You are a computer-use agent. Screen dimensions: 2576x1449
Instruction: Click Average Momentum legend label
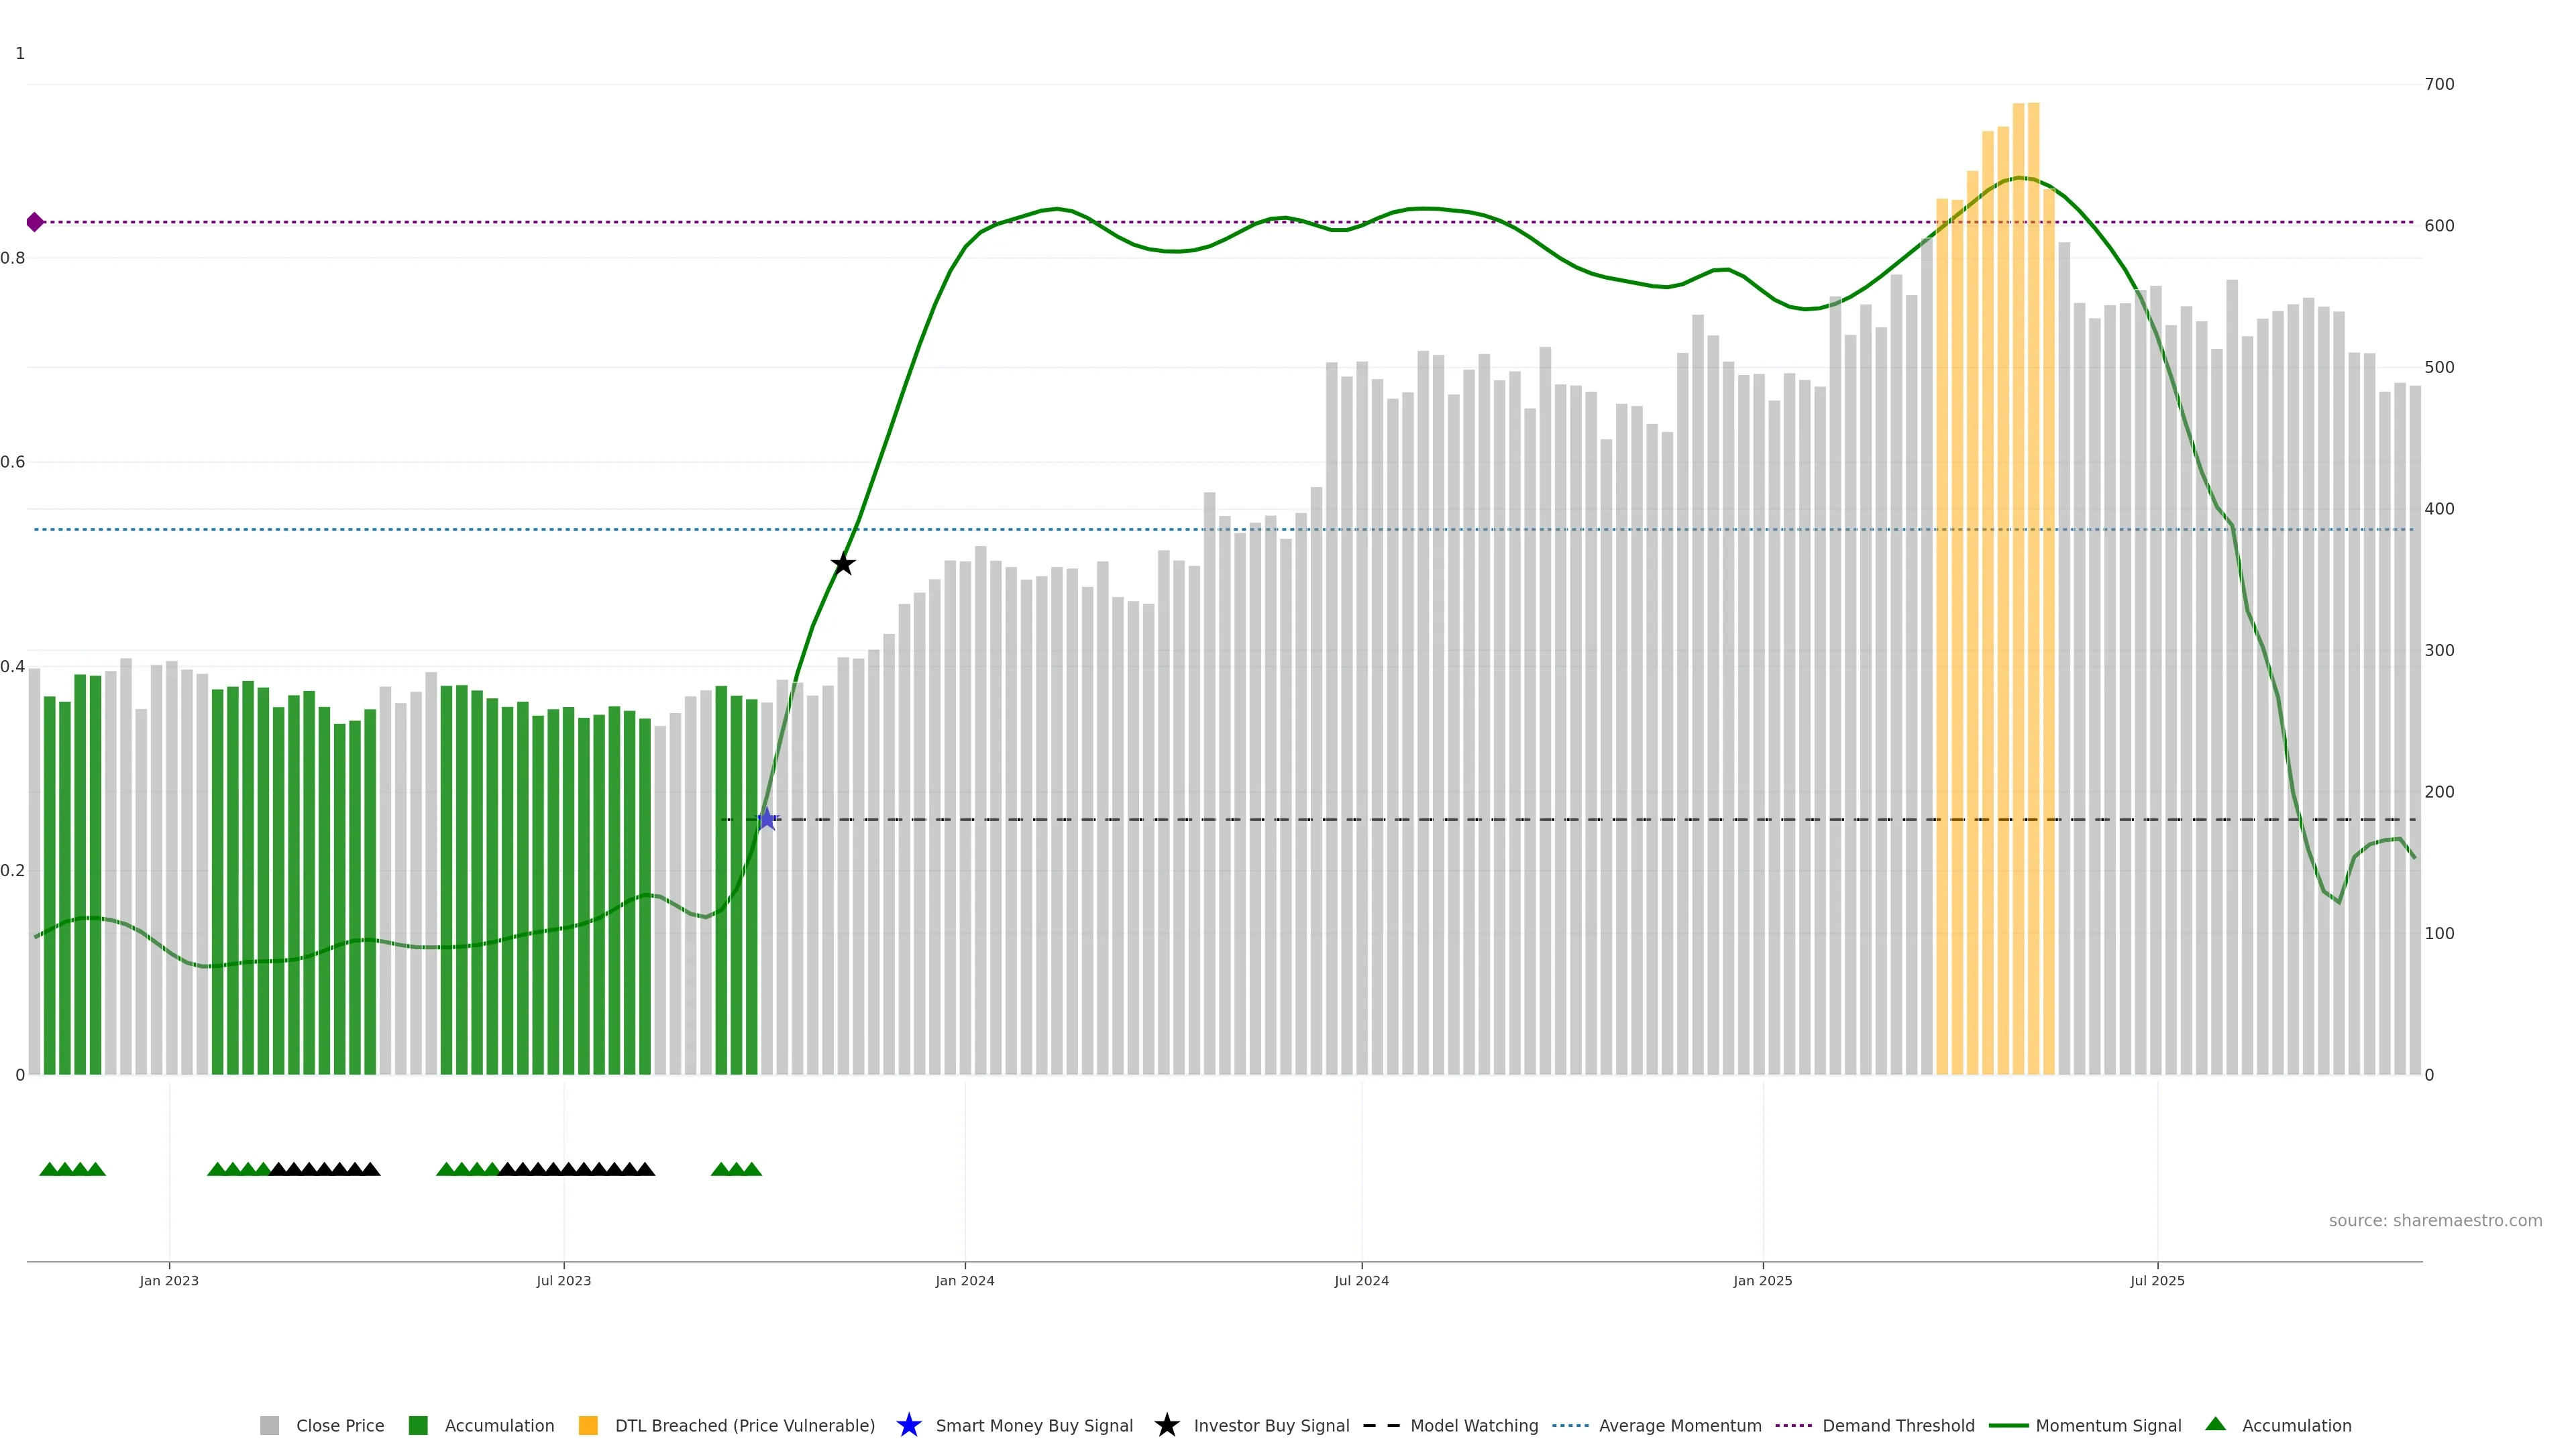click(1680, 1425)
